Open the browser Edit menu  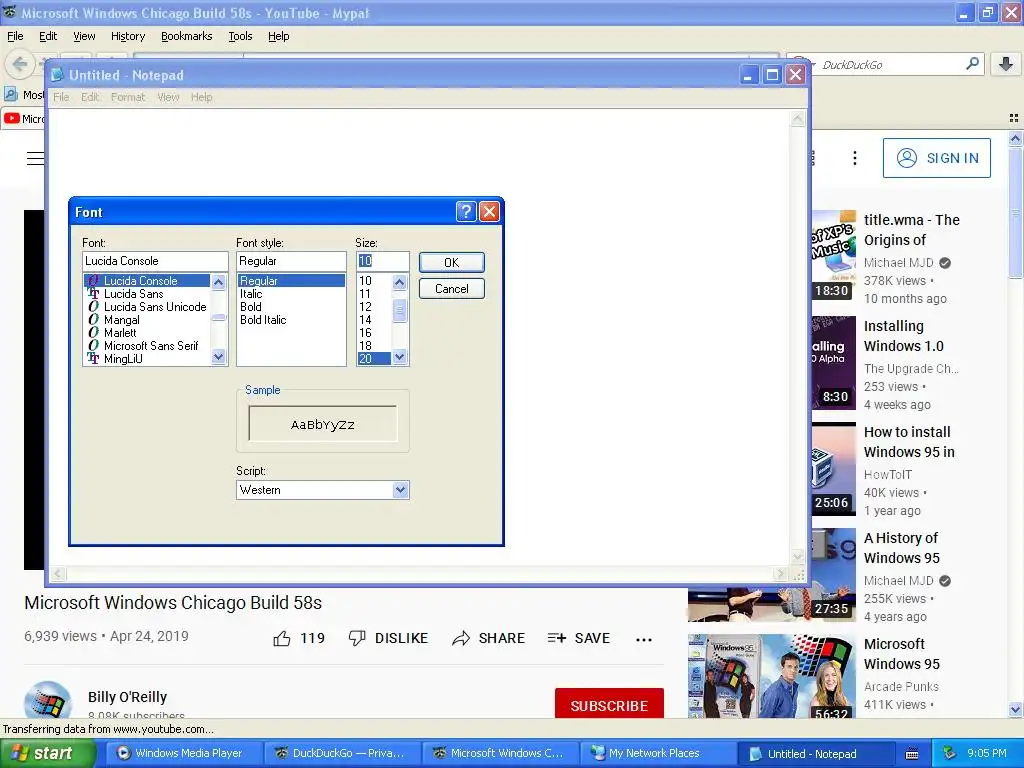coord(48,36)
